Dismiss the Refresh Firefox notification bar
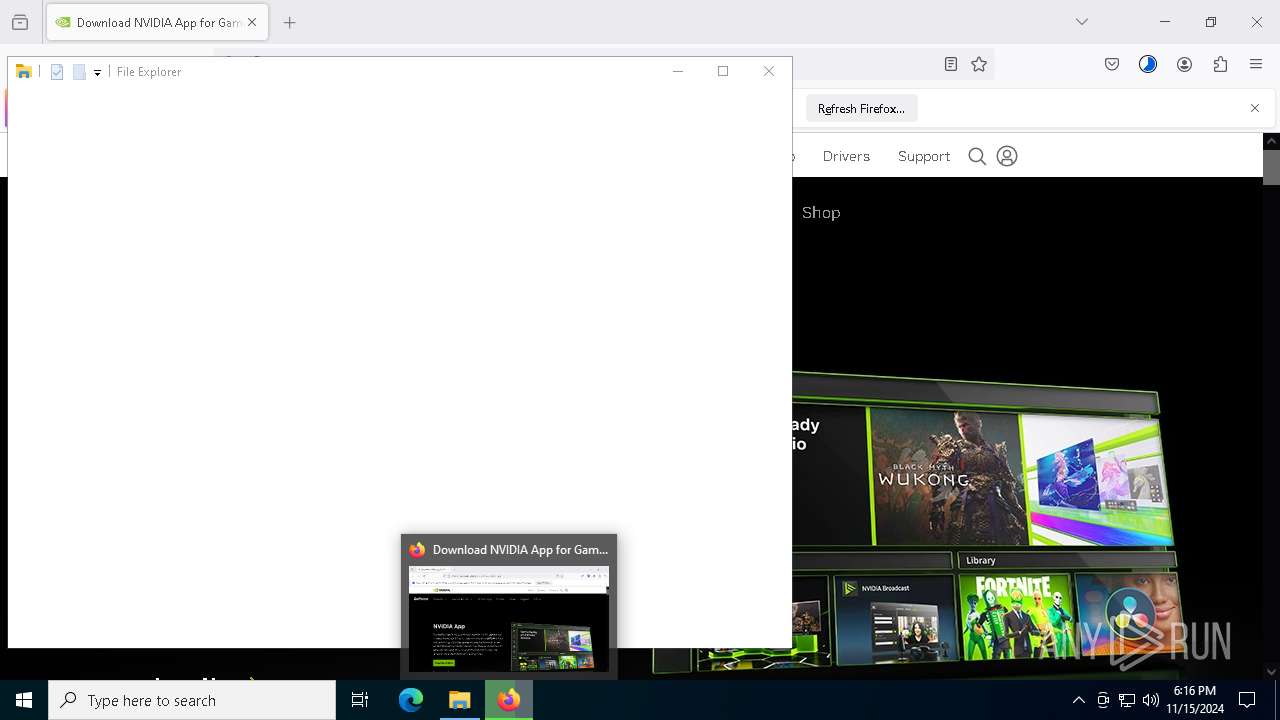The height and width of the screenshot is (720, 1280). 1255,108
